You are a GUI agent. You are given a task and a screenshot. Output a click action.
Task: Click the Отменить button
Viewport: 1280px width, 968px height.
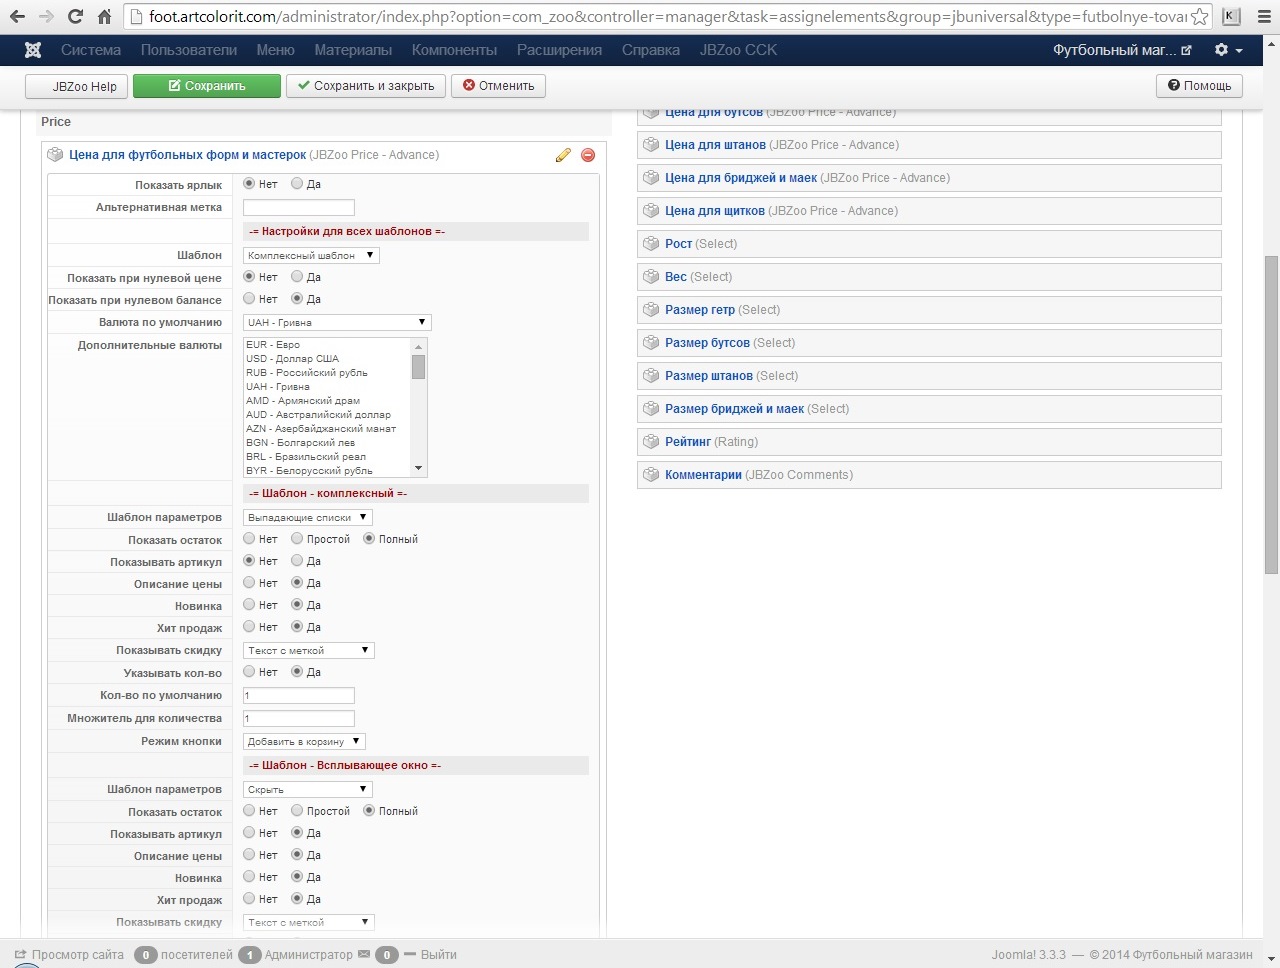498,86
